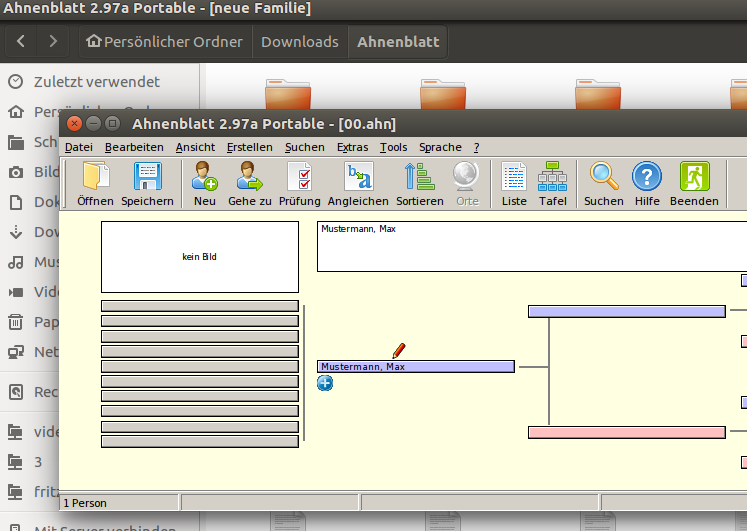This screenshot has width=747, height=531.
Task: Open the Ansicht menu
Action: [195, 147]
